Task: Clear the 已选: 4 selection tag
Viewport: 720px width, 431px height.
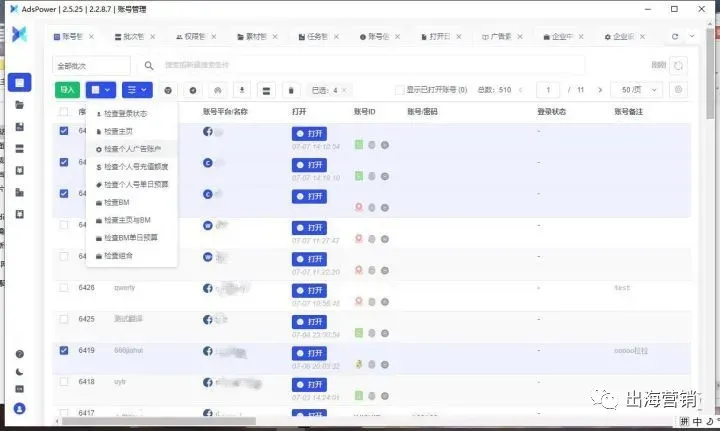Action: (x=345, y=90)
